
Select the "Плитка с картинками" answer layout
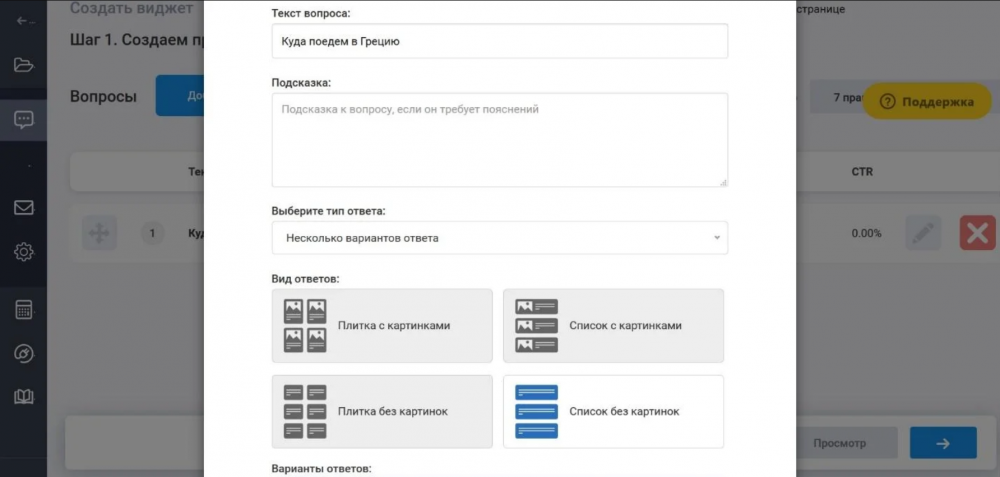(x=382, y=326)
